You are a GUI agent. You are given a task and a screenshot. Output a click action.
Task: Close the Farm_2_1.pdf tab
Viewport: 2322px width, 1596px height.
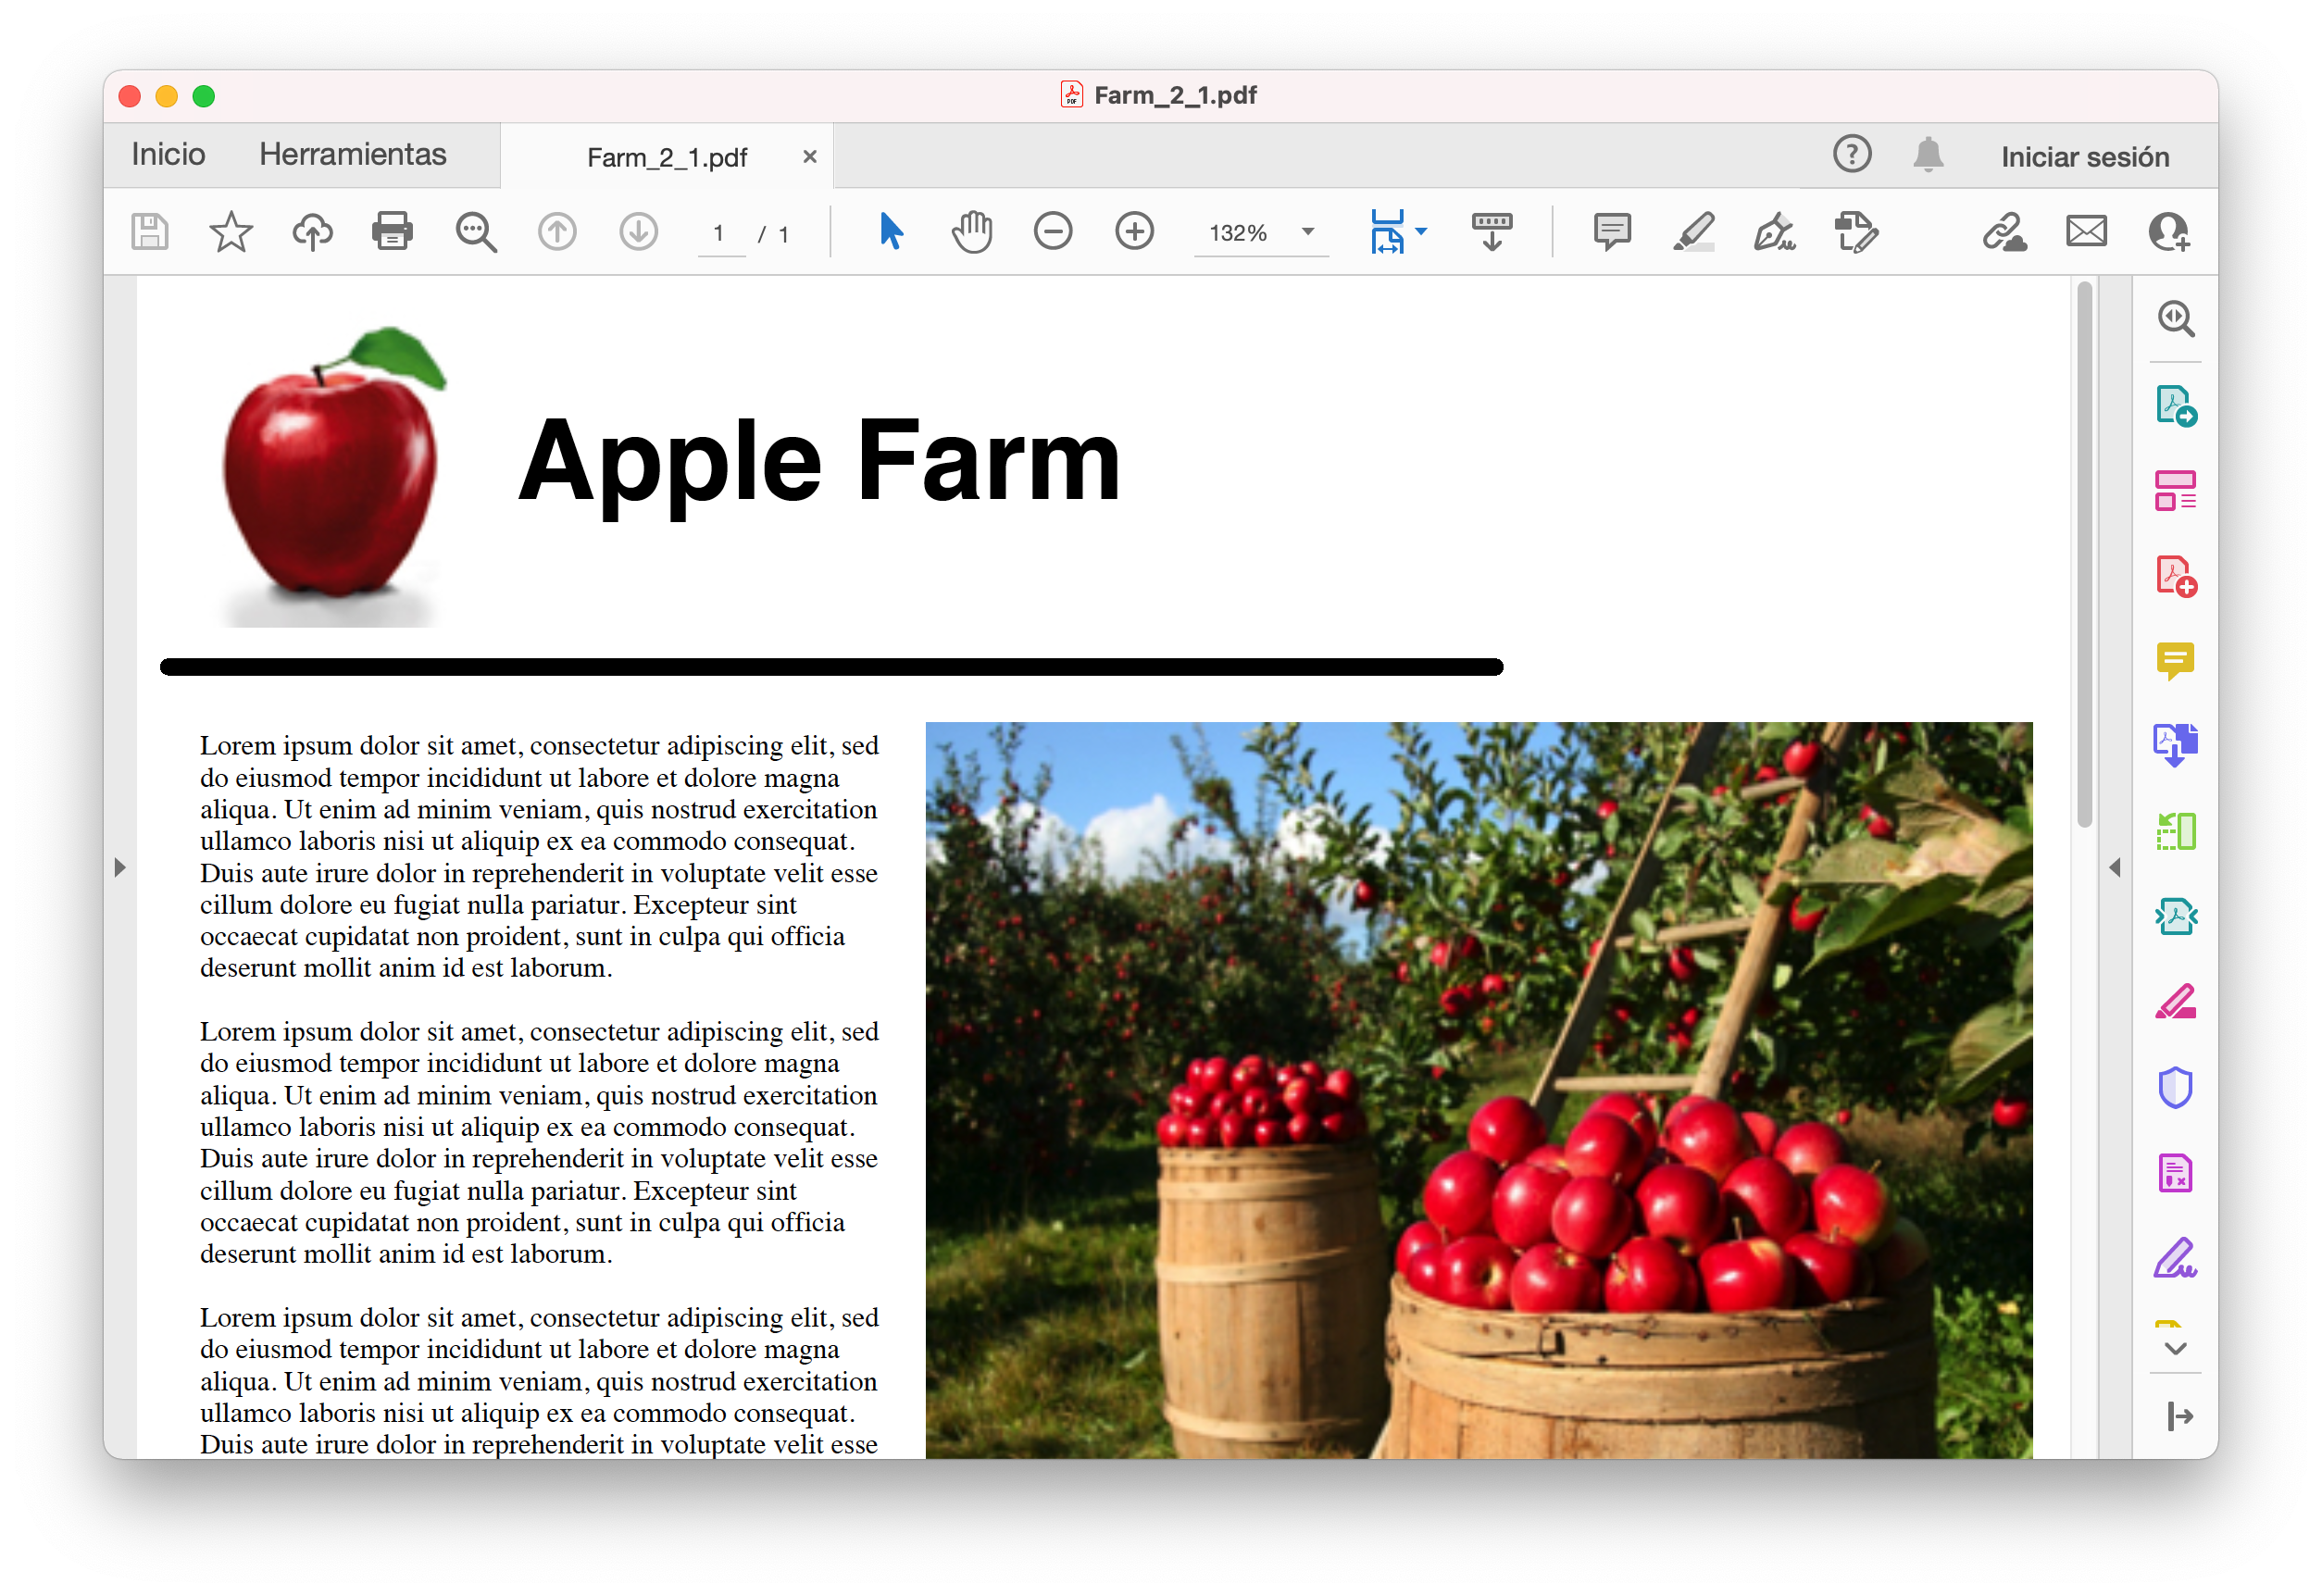coord(810,156)
